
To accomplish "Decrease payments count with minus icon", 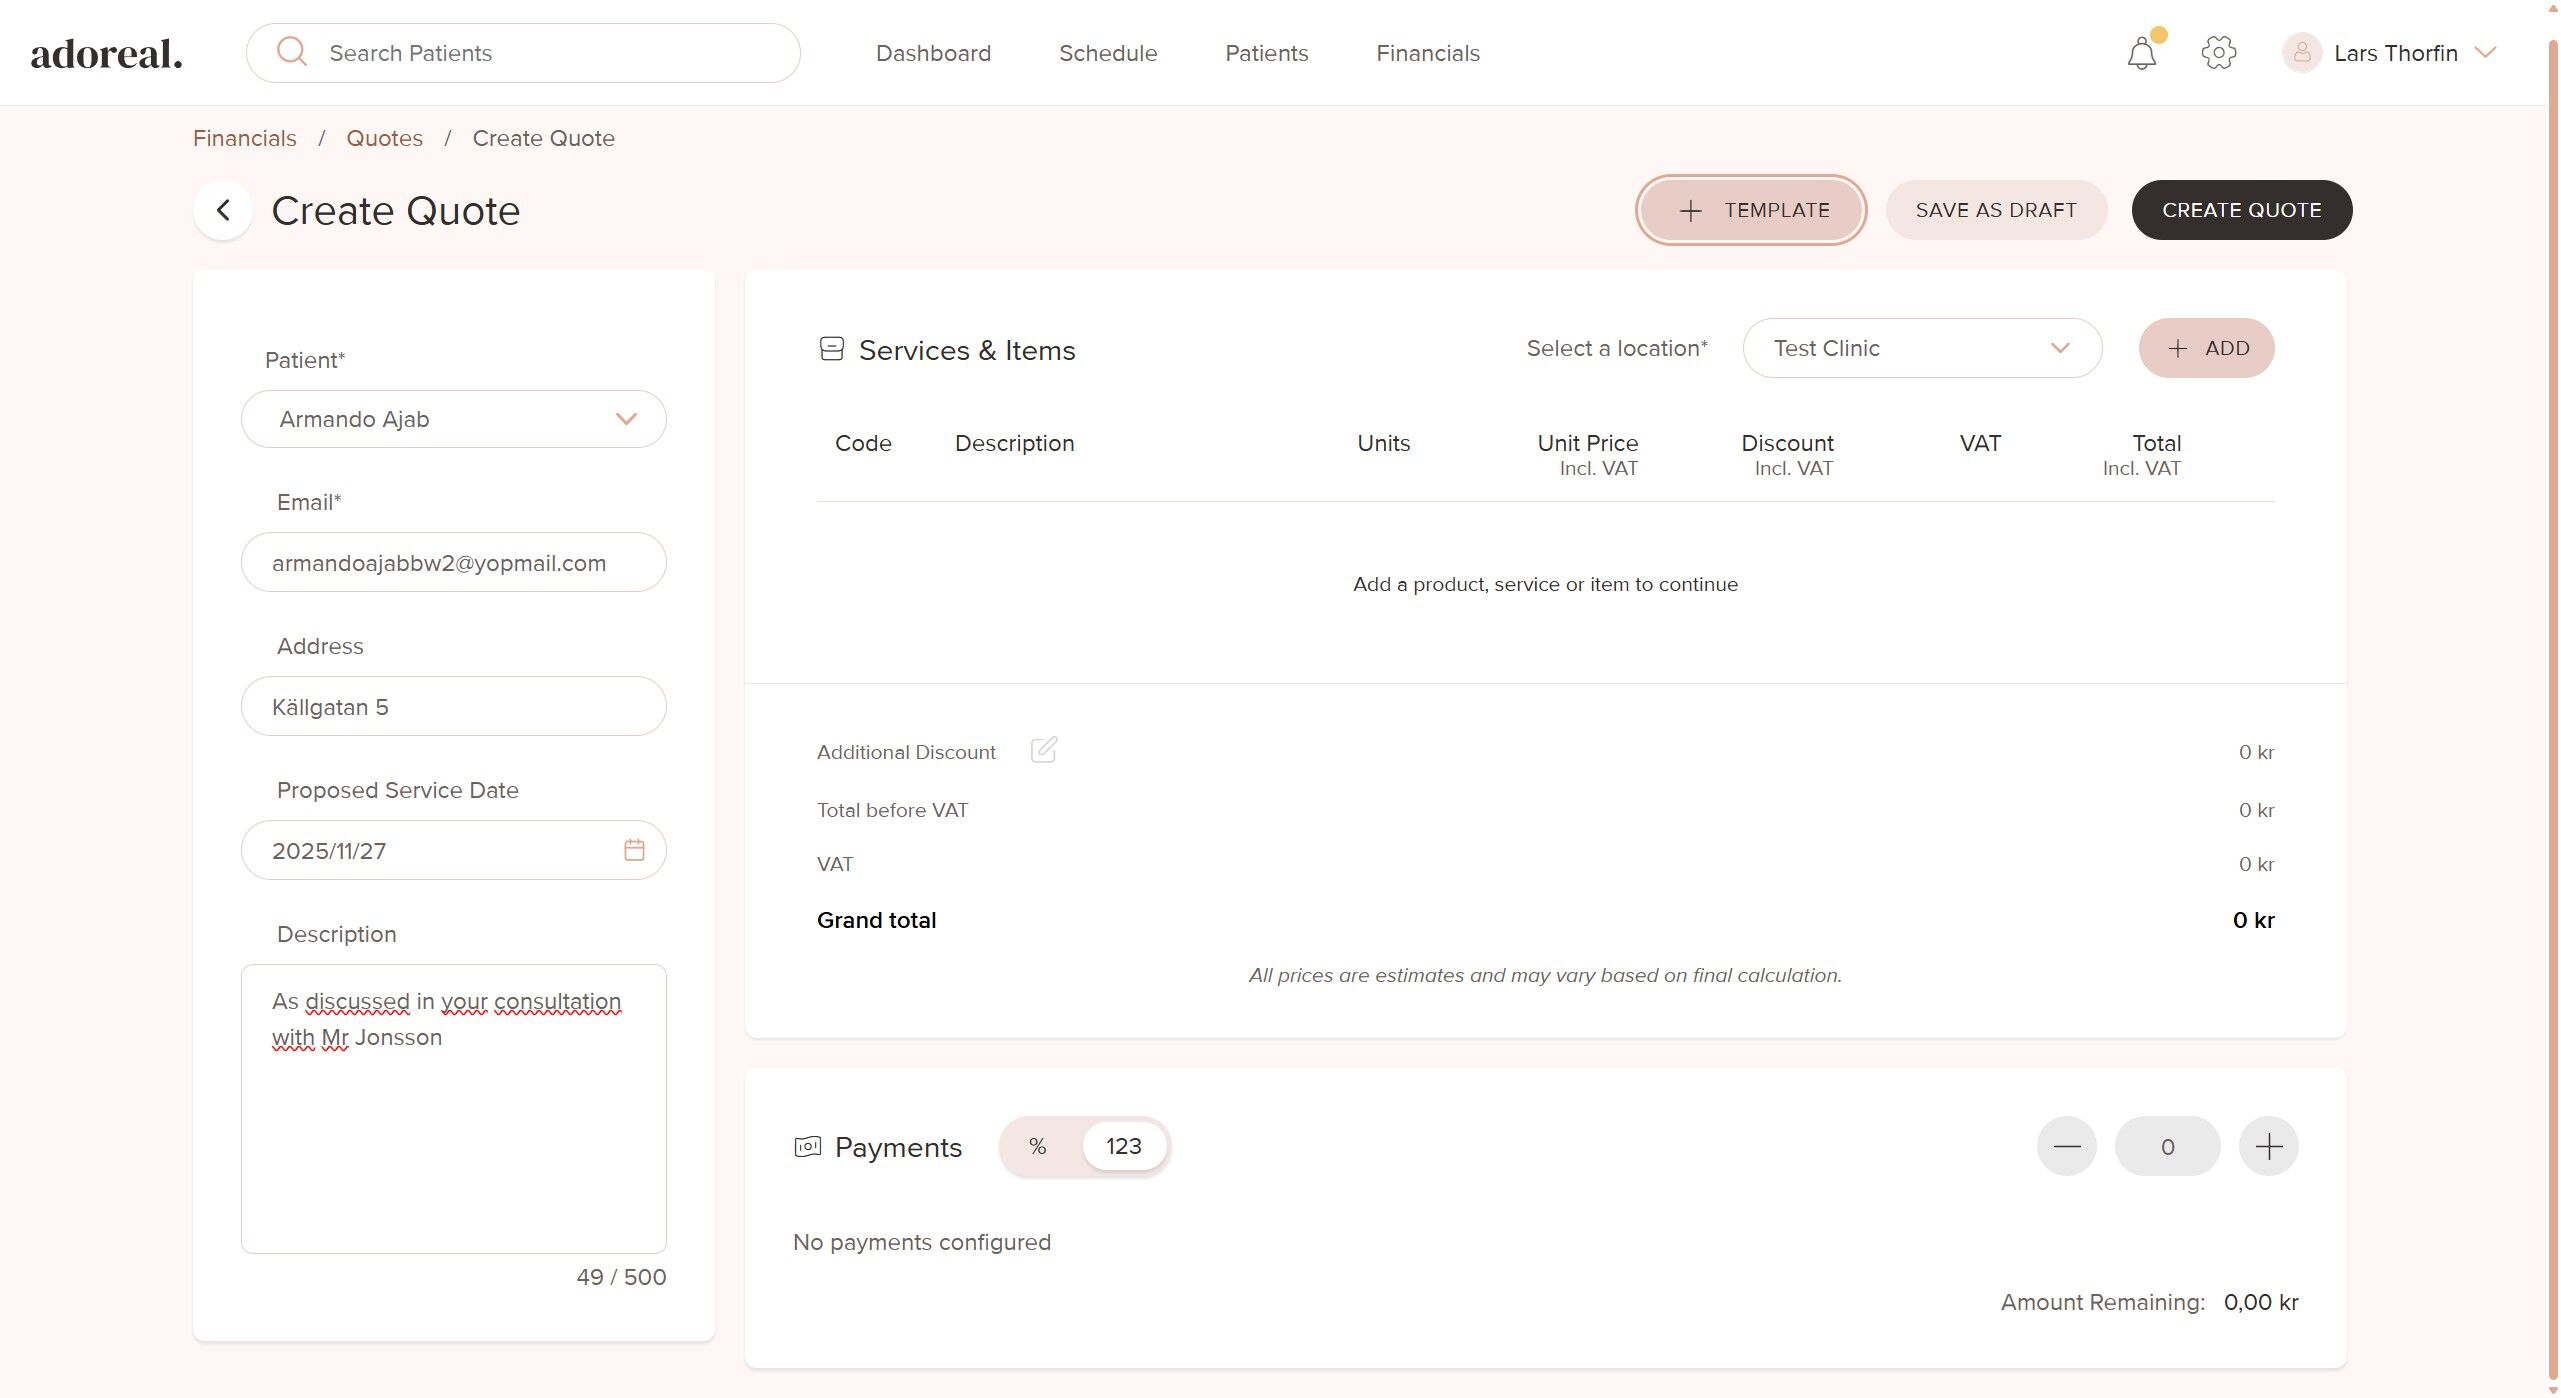I will [x=2066, y=1146].
